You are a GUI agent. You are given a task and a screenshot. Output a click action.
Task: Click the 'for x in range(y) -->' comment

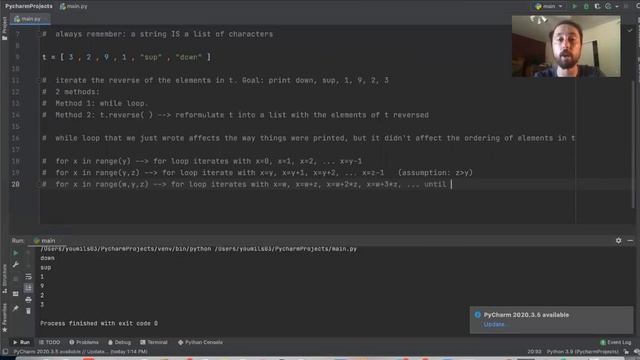coord(202,161)
